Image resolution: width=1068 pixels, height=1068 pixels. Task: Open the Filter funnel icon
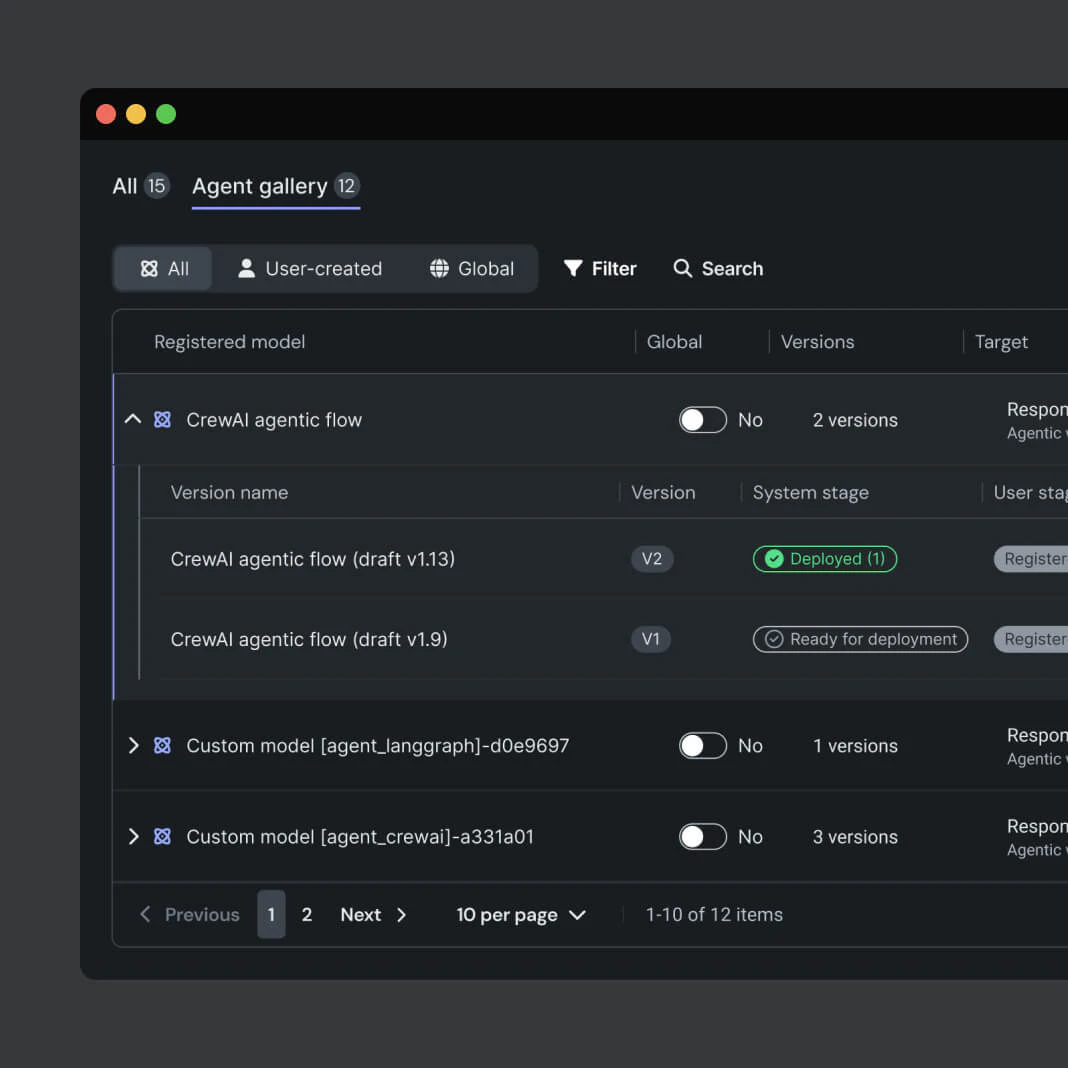[572, 268]
